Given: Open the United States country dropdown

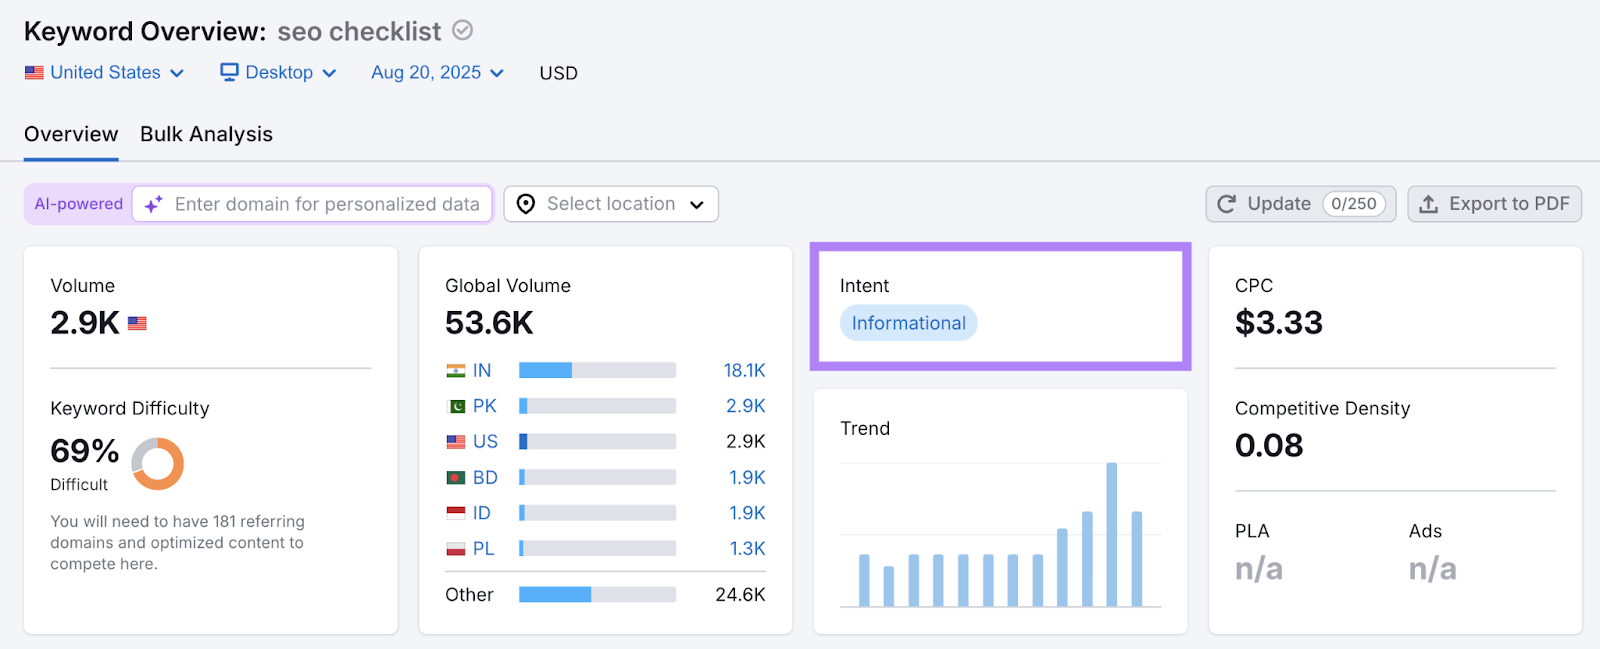Looking at the screenshot, I should click(x=105, y=73).
